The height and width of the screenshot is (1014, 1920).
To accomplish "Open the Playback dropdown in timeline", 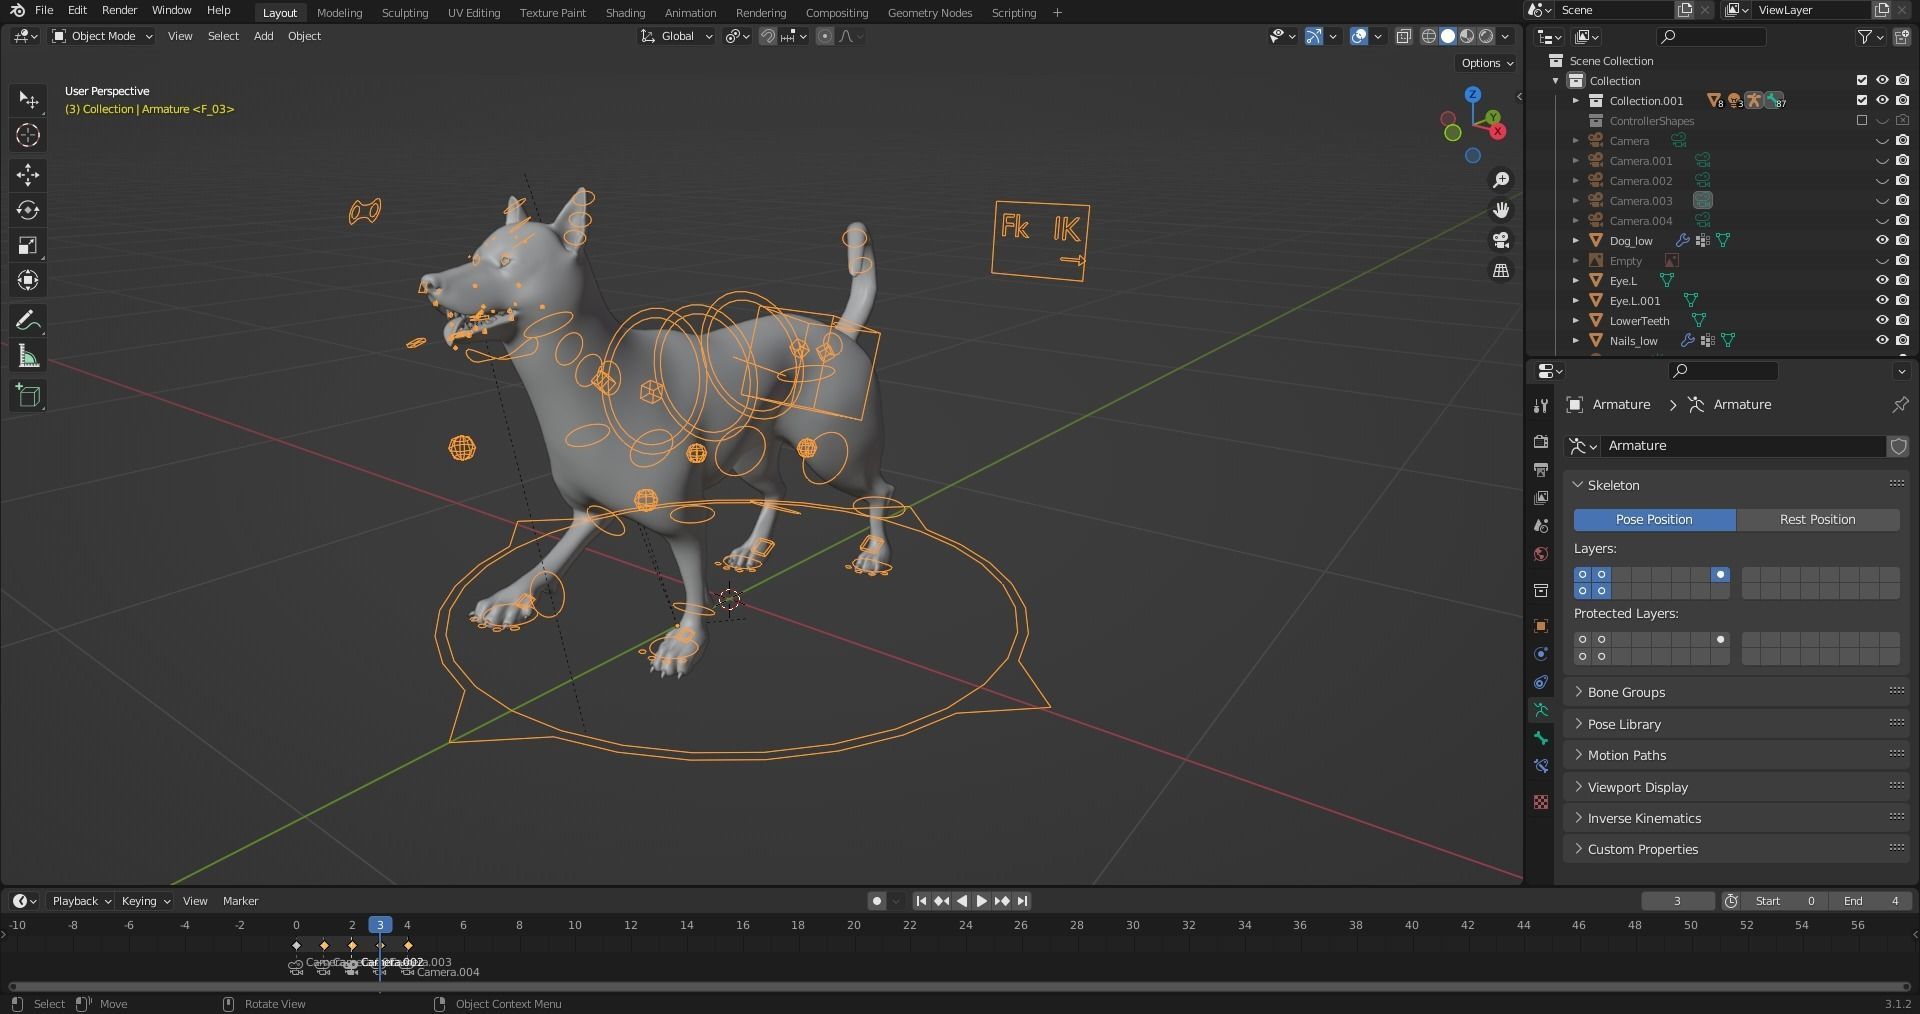I will pos(81,901).
